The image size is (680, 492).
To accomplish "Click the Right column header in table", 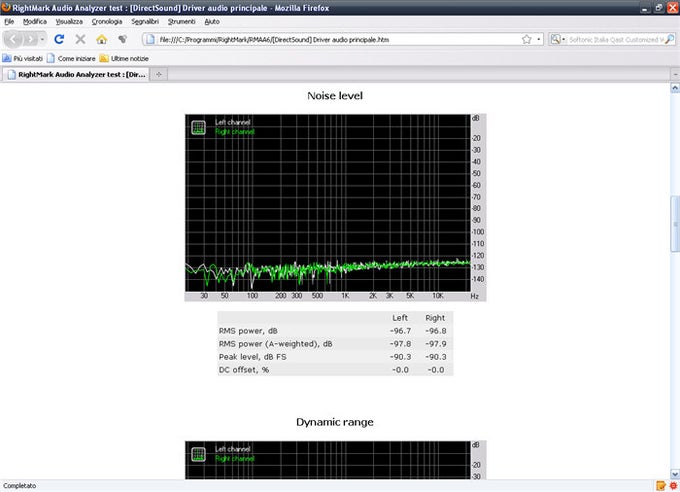I will (435, 318).
